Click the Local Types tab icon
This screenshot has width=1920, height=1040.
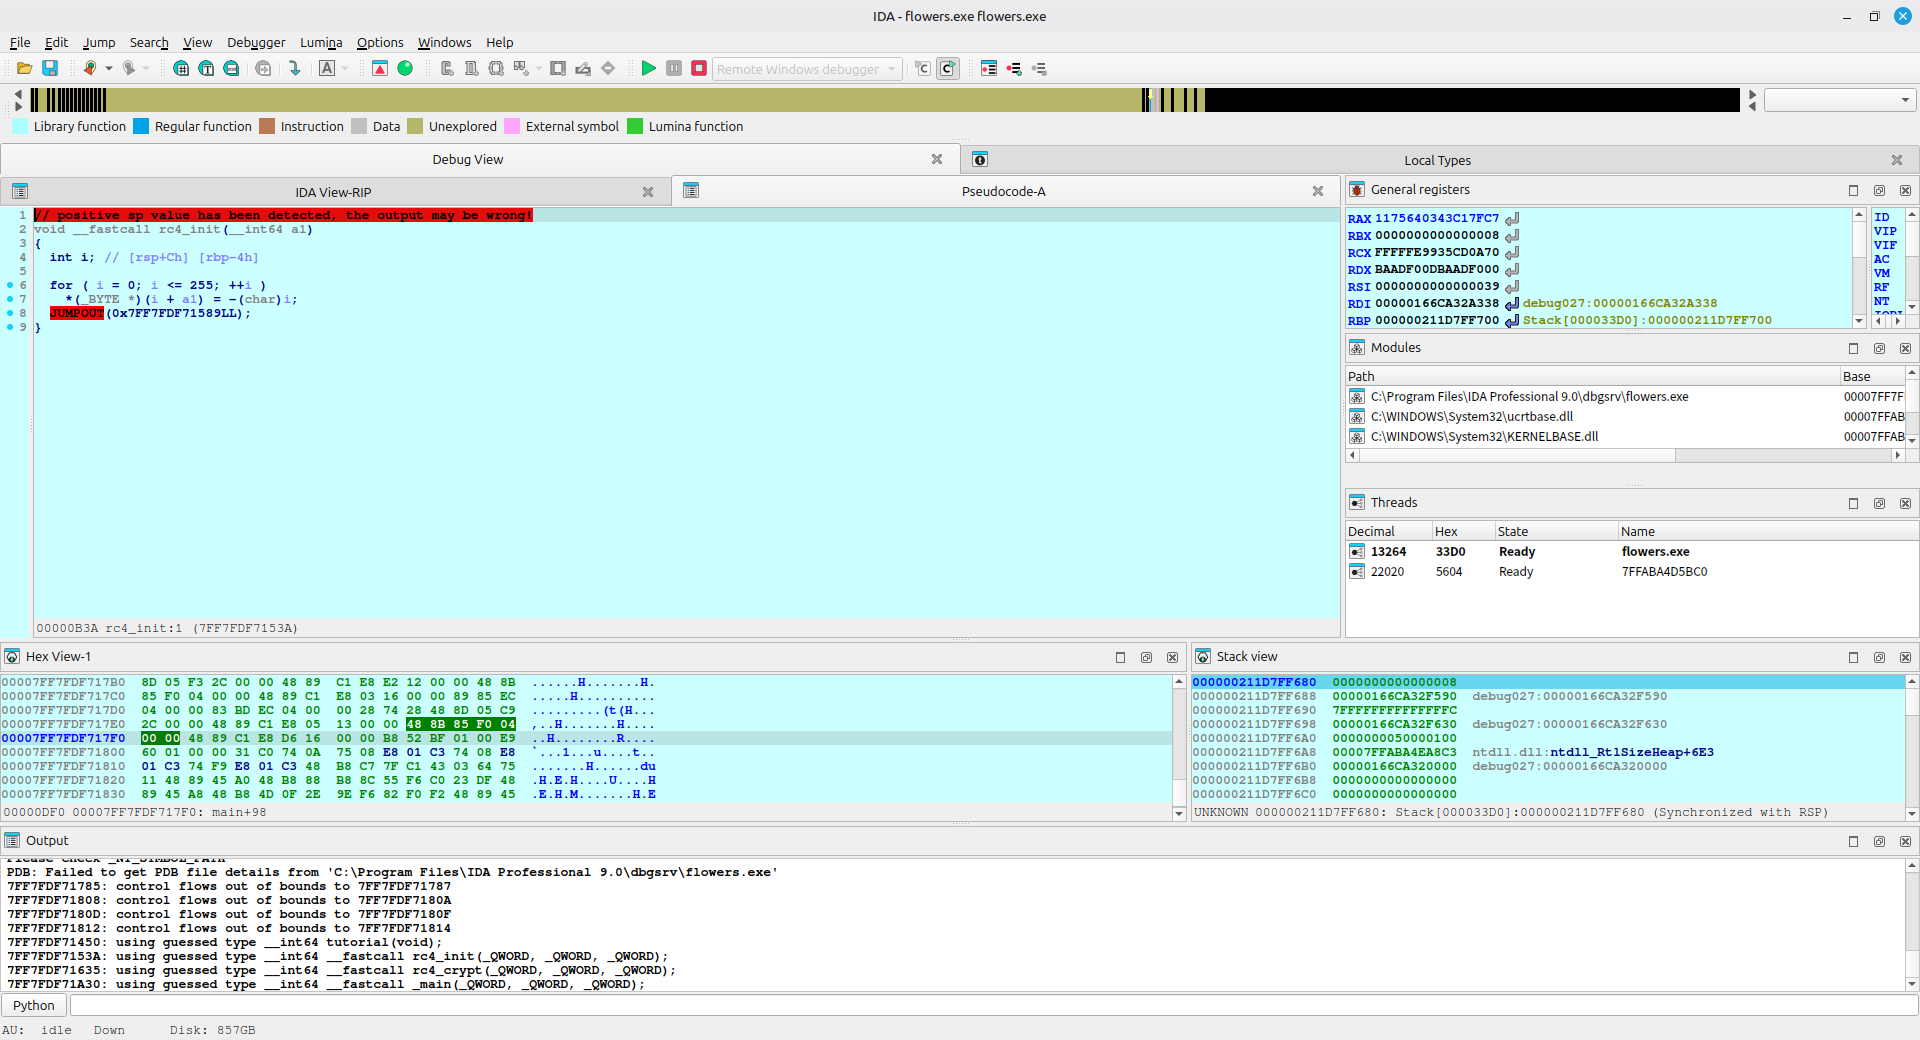pos(980,160)
